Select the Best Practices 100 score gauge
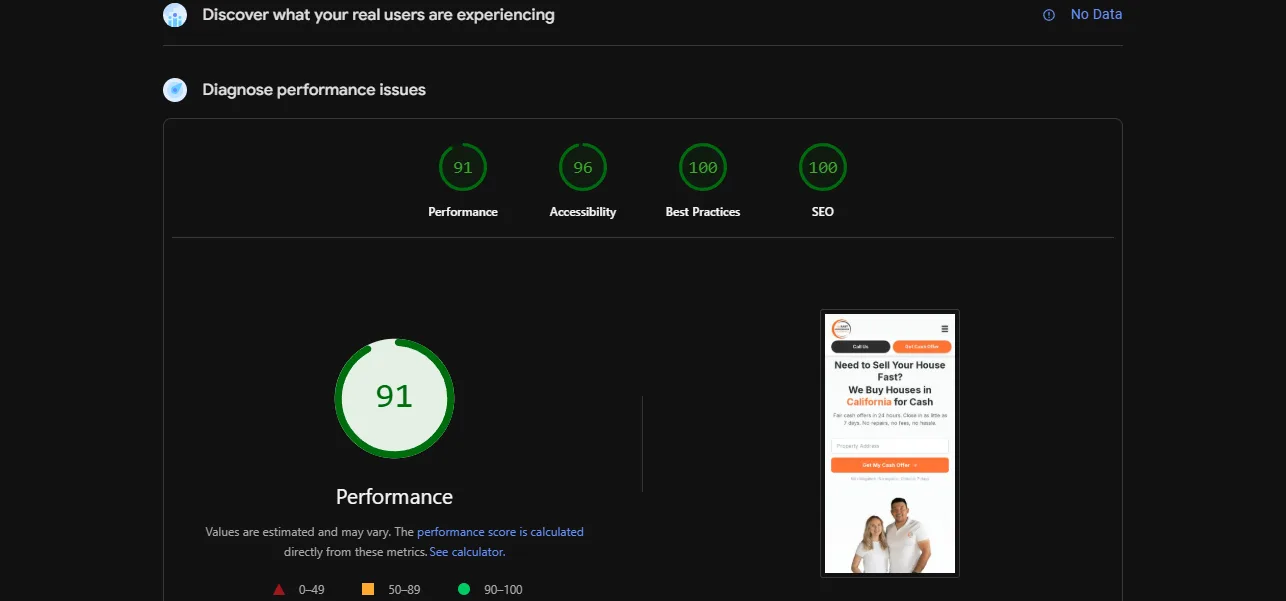The image size is (1286, 601). (703, 168)
